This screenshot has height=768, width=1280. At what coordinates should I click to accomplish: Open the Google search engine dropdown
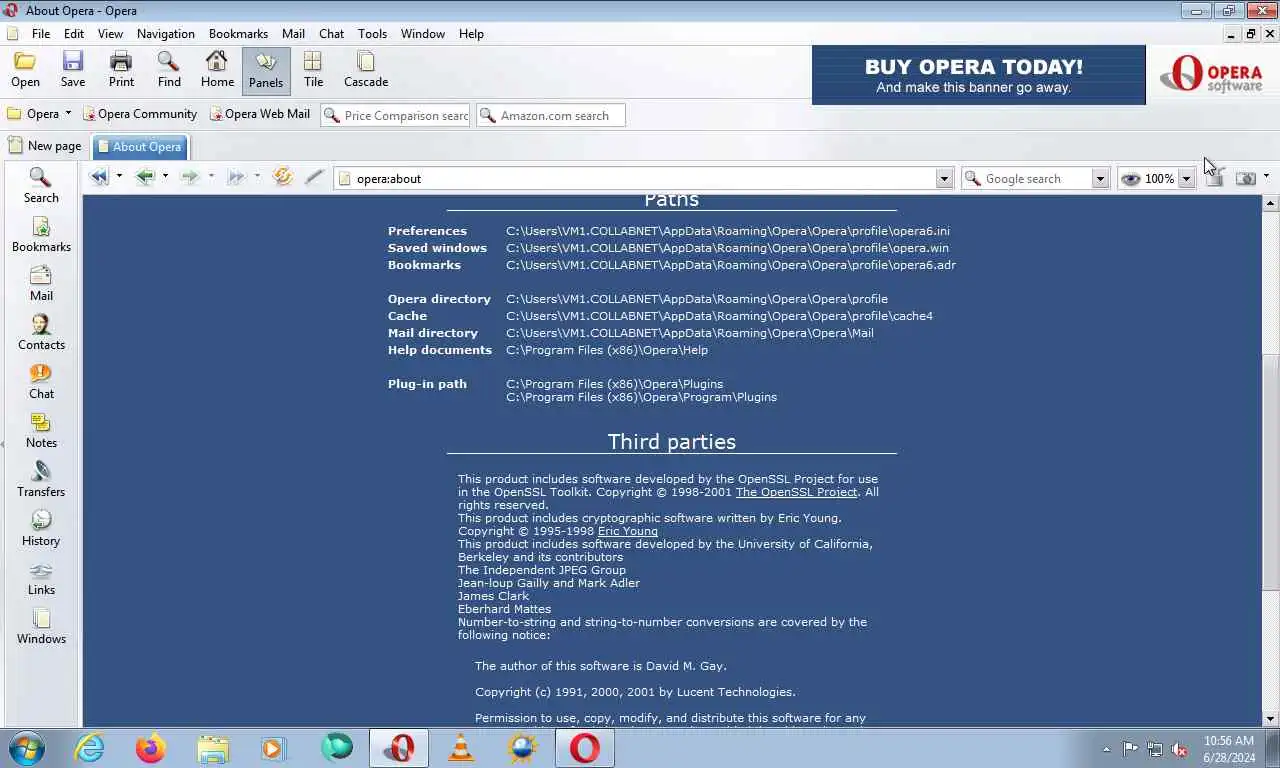click(1100, 178)
